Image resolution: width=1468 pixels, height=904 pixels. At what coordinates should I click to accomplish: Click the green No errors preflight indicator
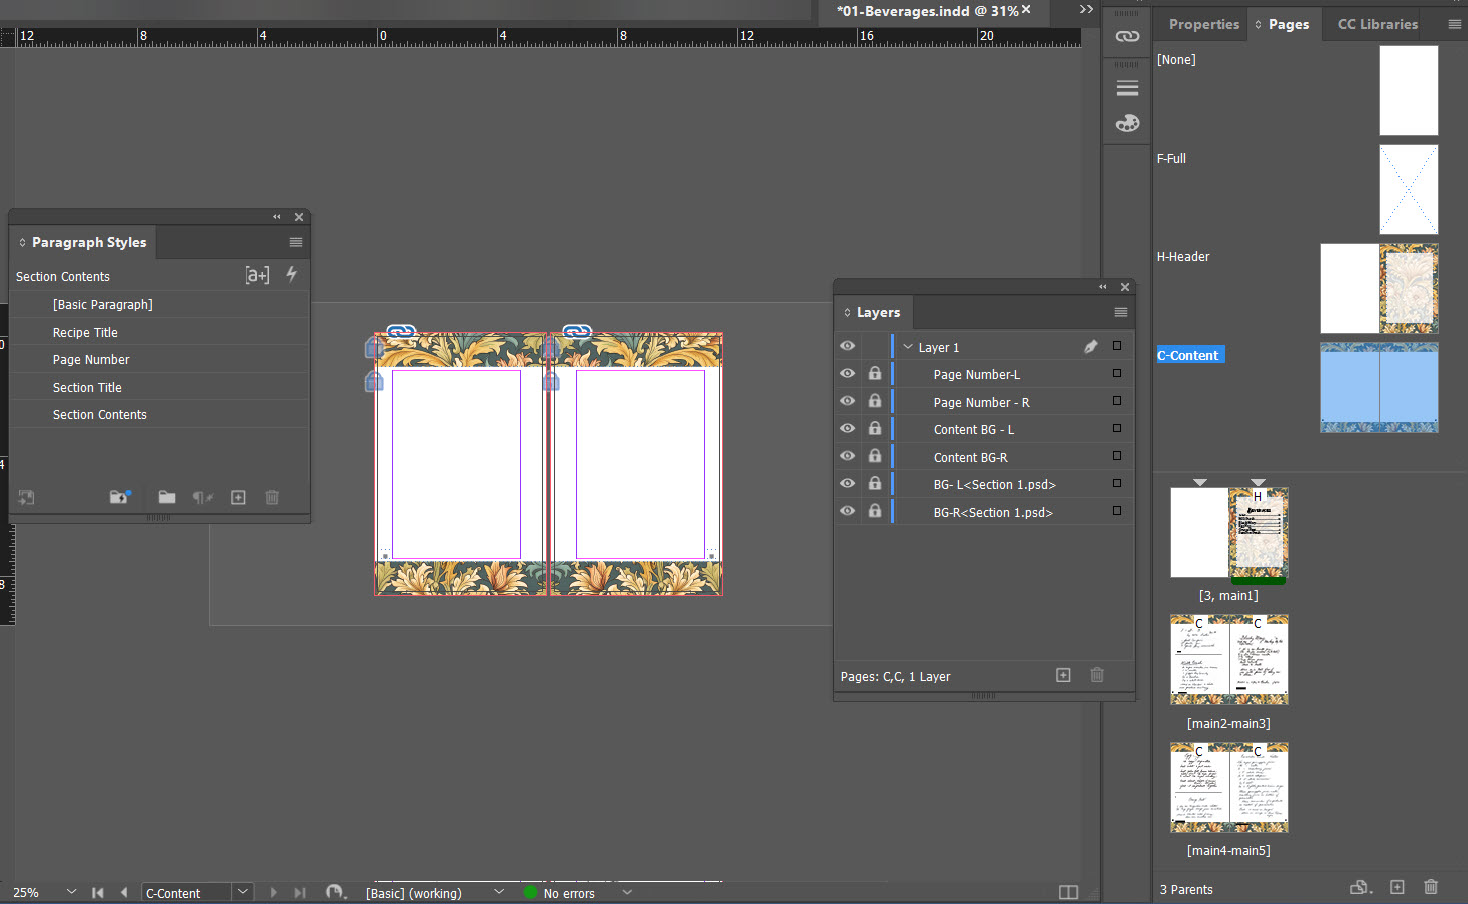(x=529, y=892)
